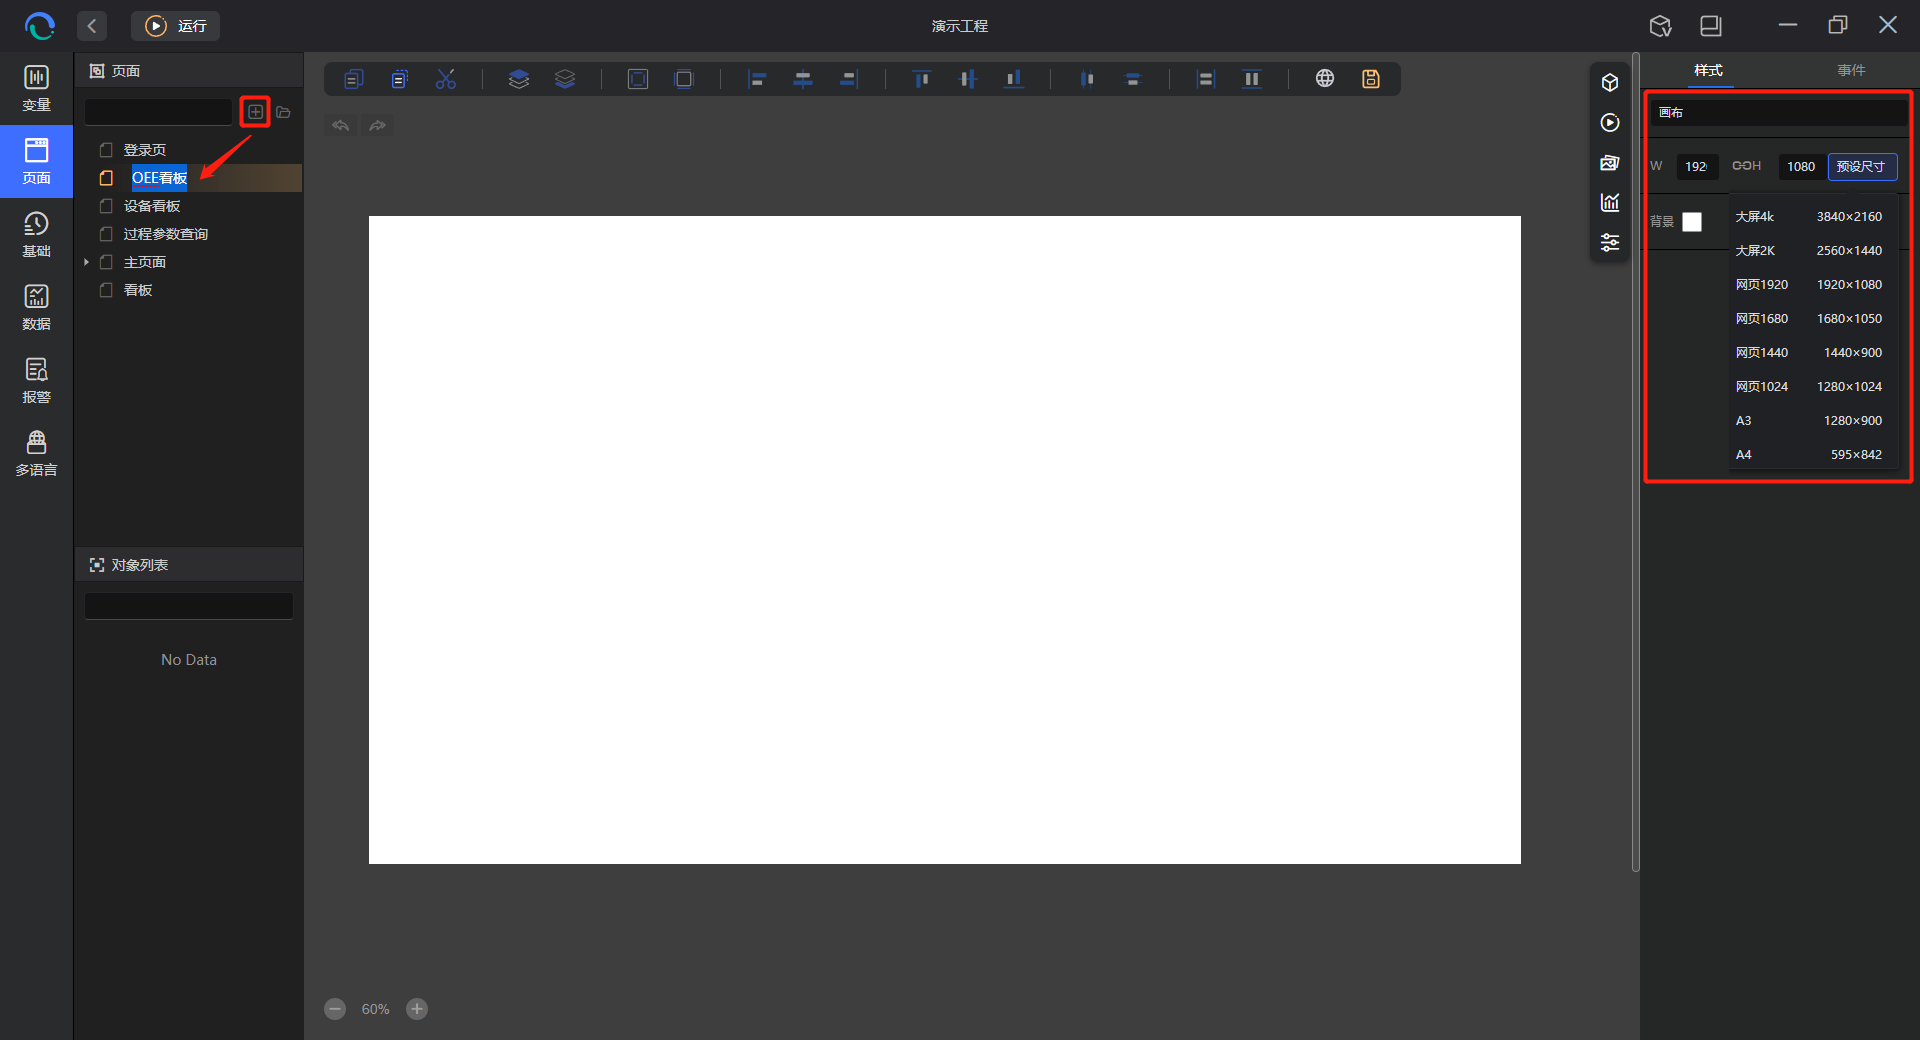Viewport: 1920px width, 1040px height.
Task: Open the 报警 section in the sidebar
Action: pos(37,381)
